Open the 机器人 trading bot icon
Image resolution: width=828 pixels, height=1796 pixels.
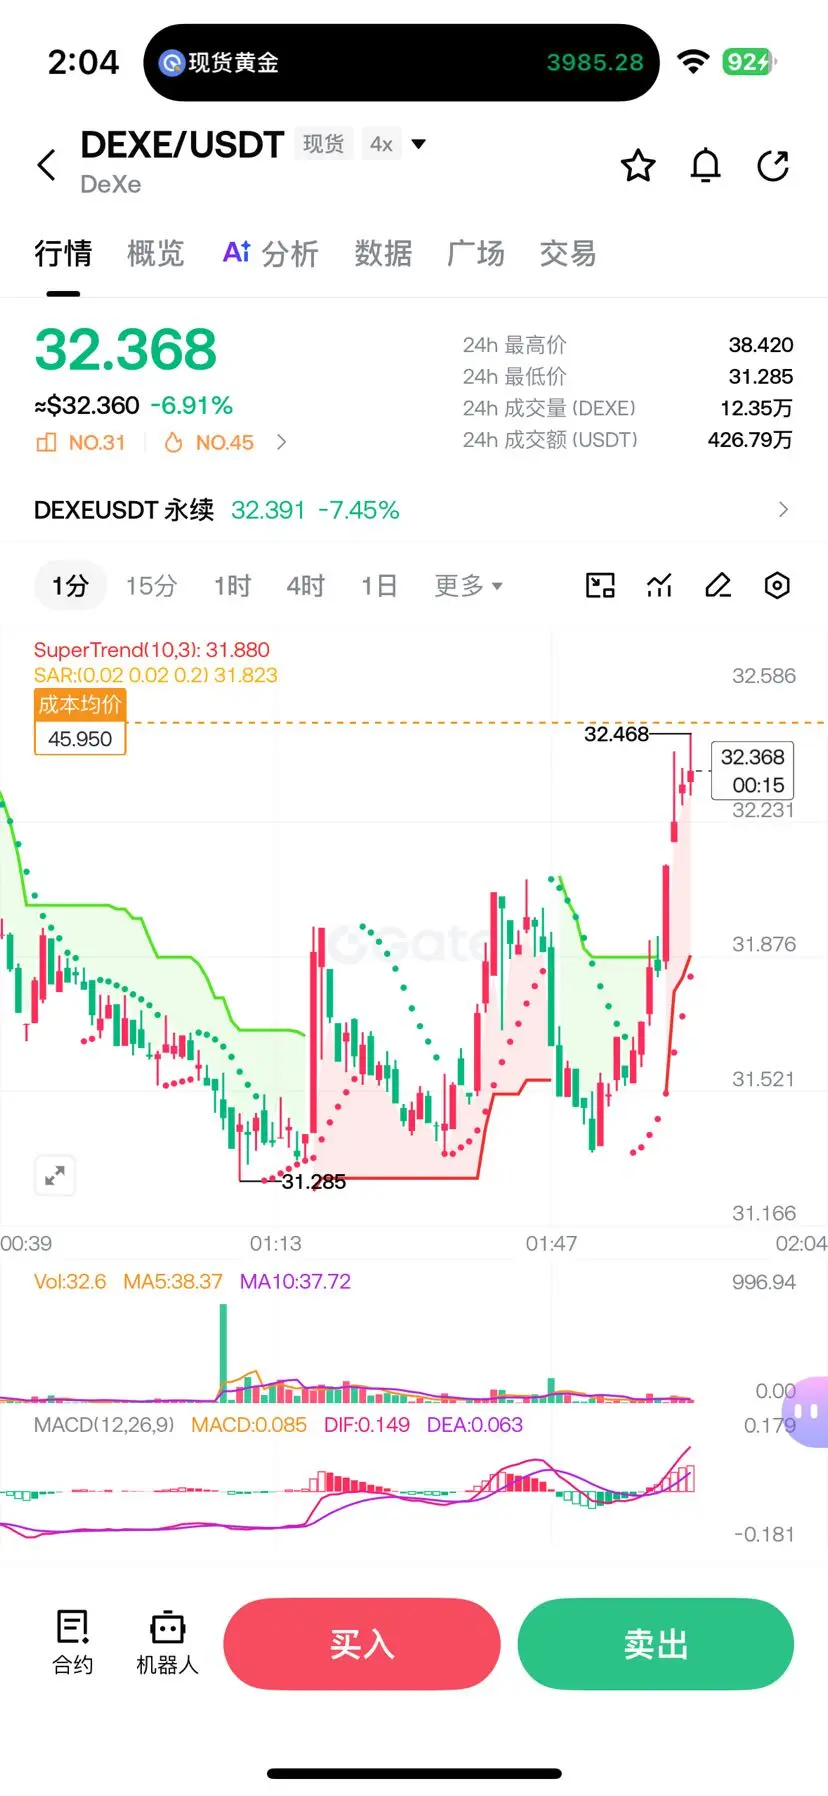(167, 1642)
